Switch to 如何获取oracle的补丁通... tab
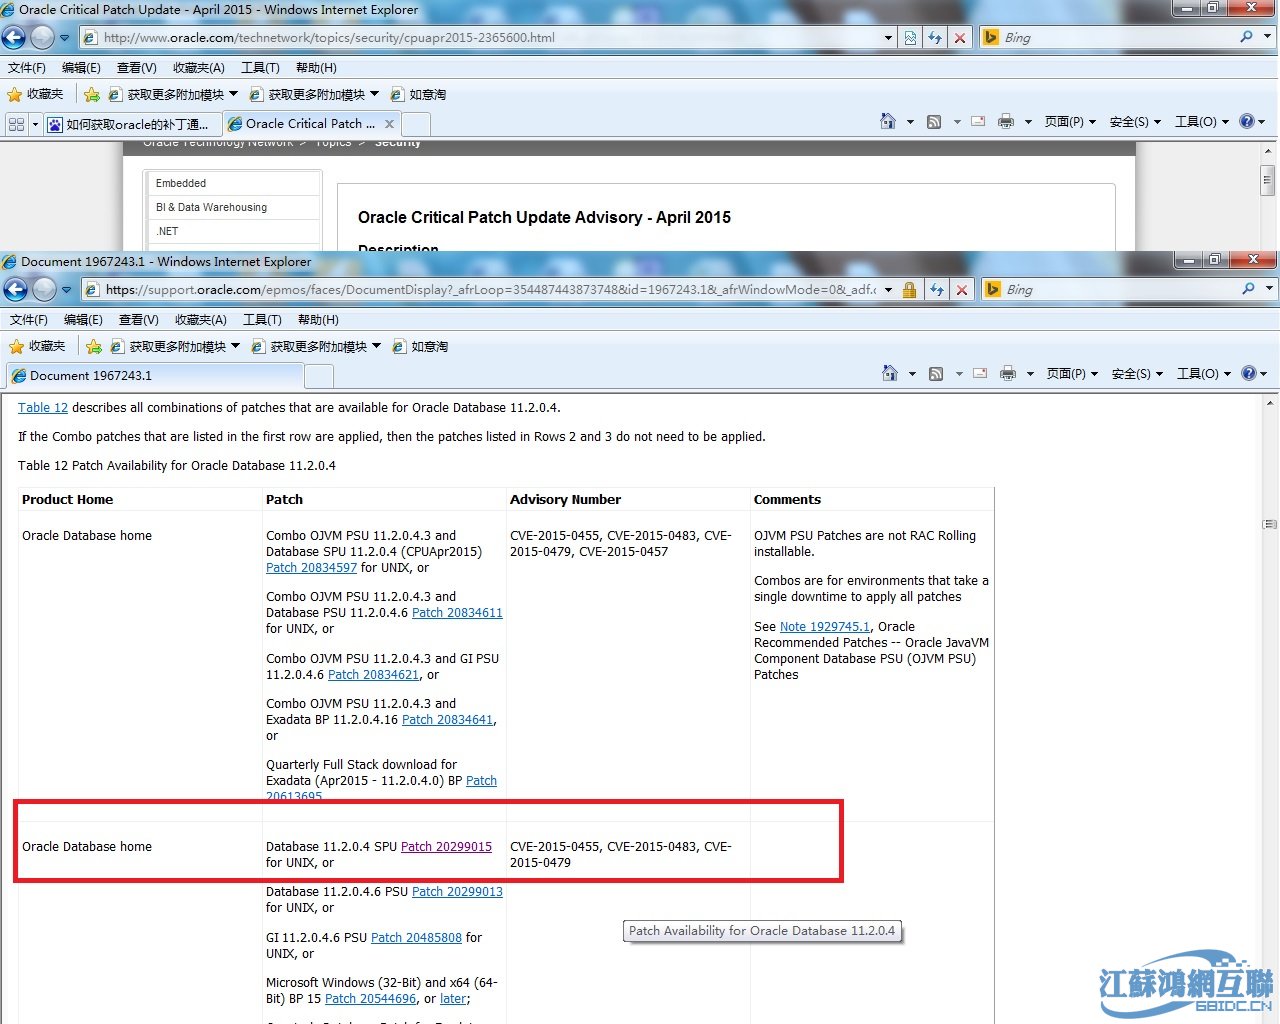Viewport: 1280px width, 1024px height. tap(133, 124)
